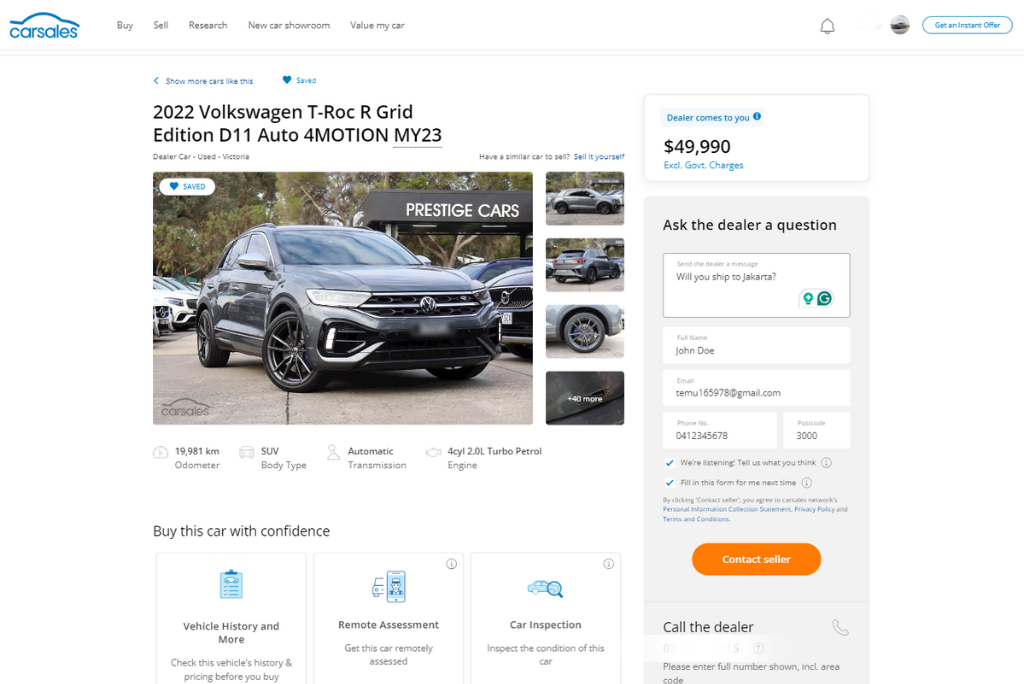Click the notification bell icon

pos(827,26)
